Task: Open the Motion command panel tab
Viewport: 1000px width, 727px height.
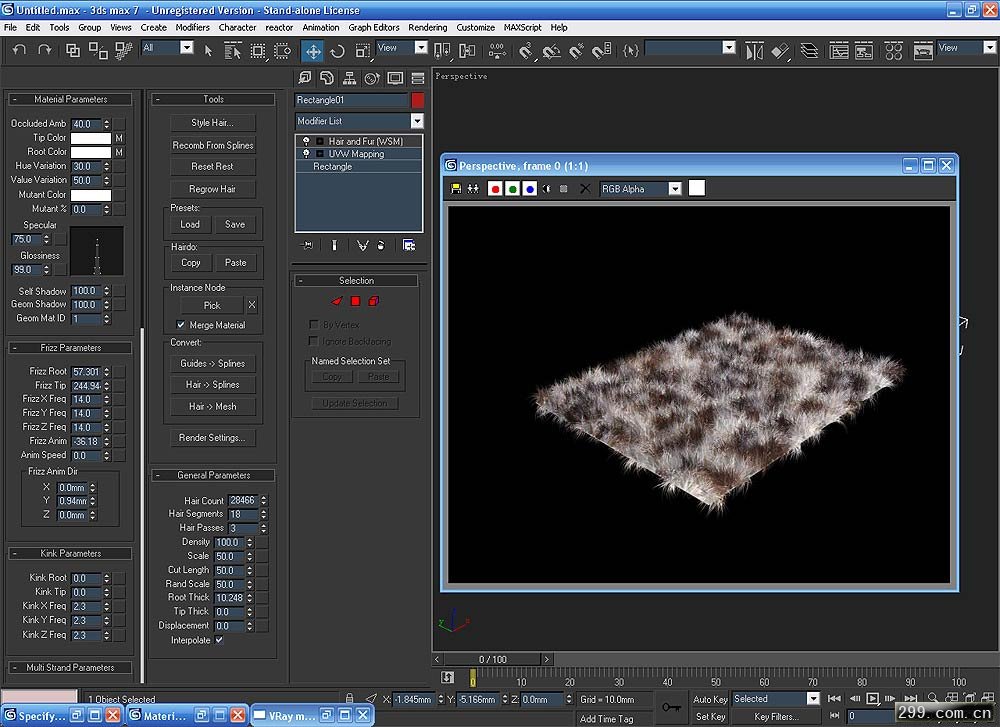Action: point(372,78)
